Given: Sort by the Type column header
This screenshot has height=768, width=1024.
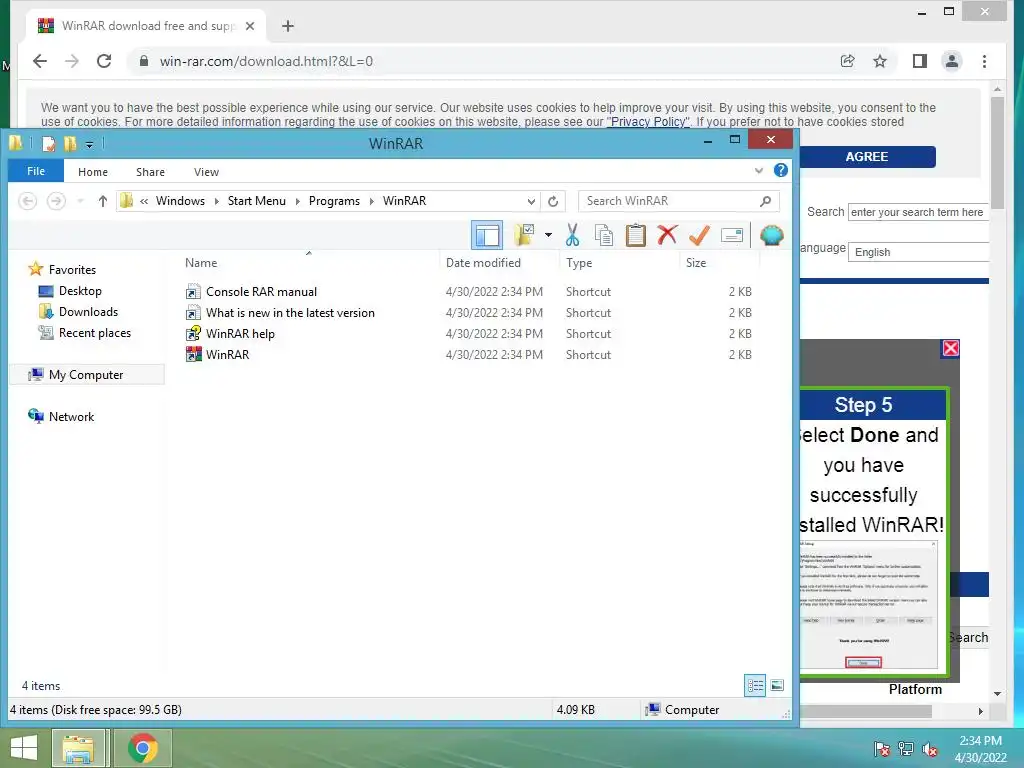Looking at the screenshot, I should pos(579,263).
